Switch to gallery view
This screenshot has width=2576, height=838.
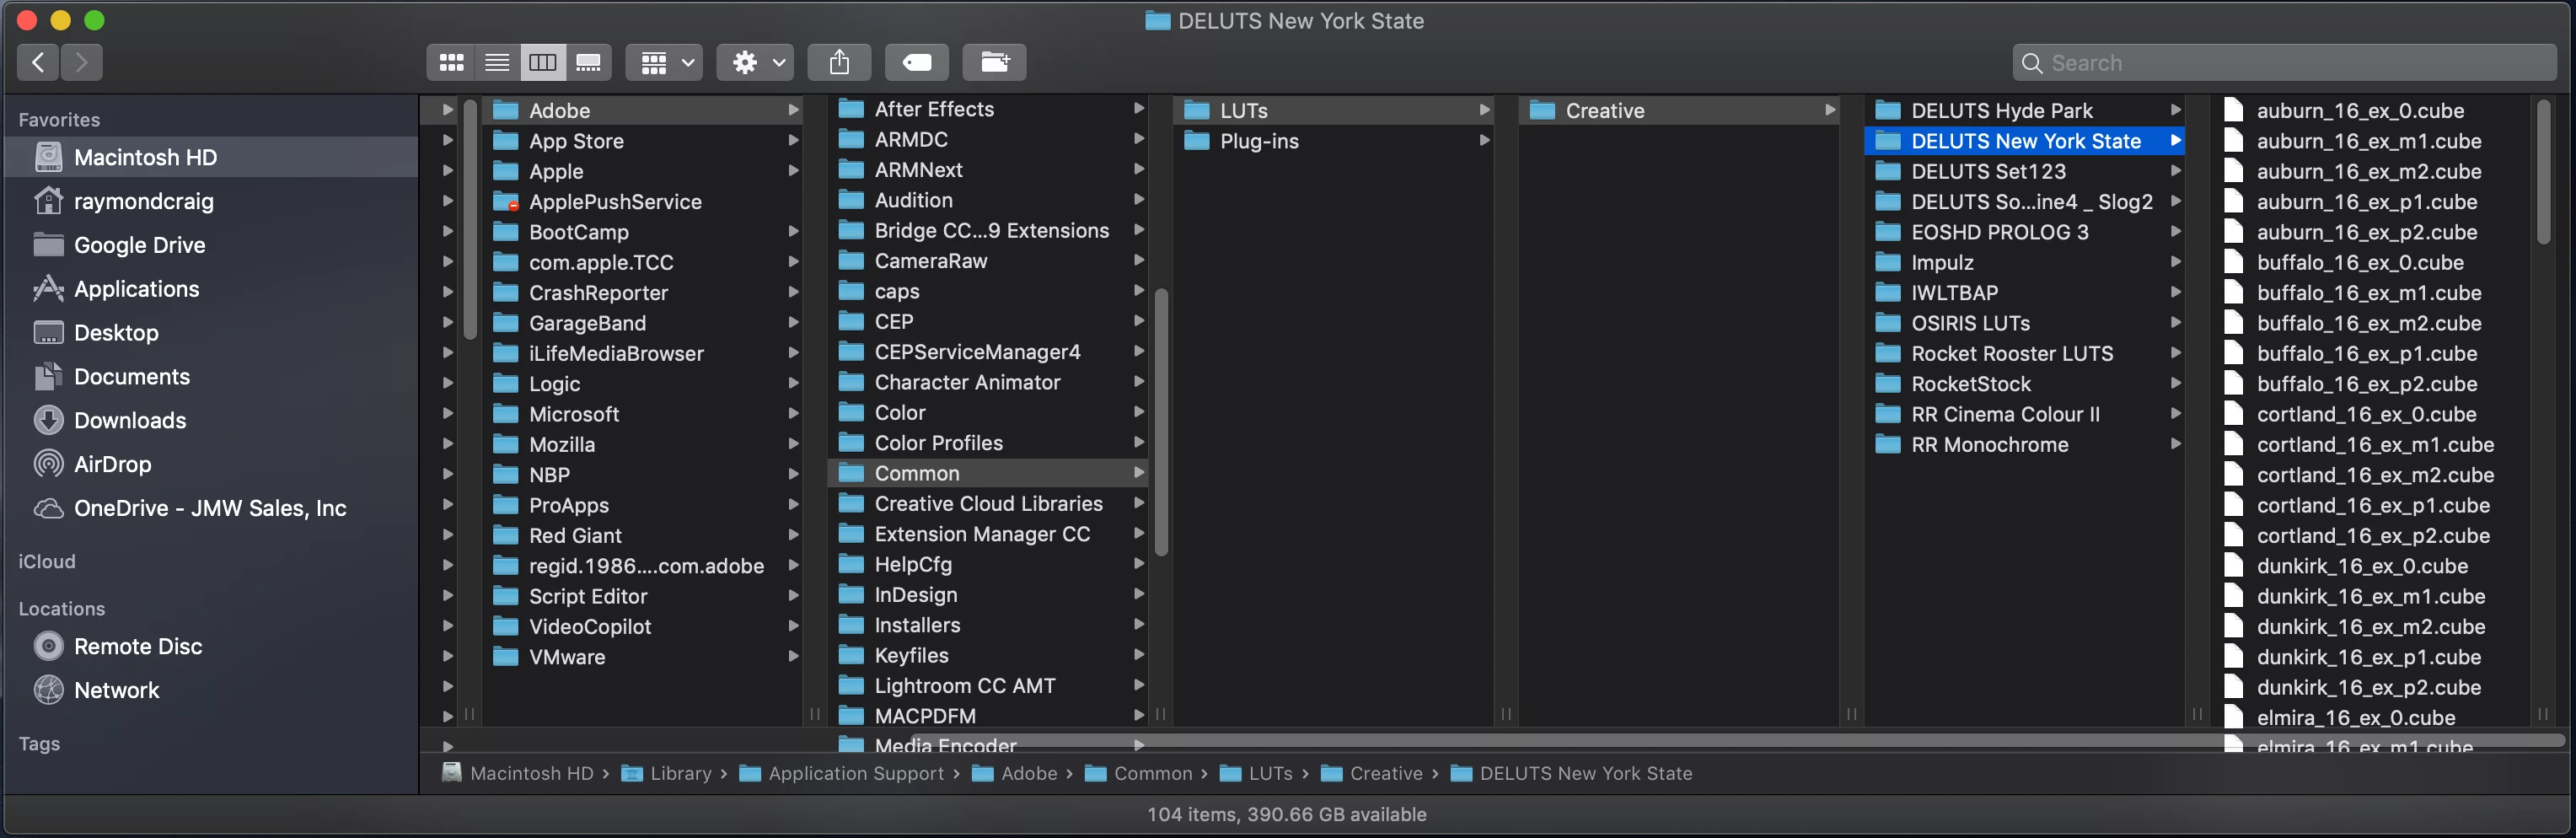[588, 62]
